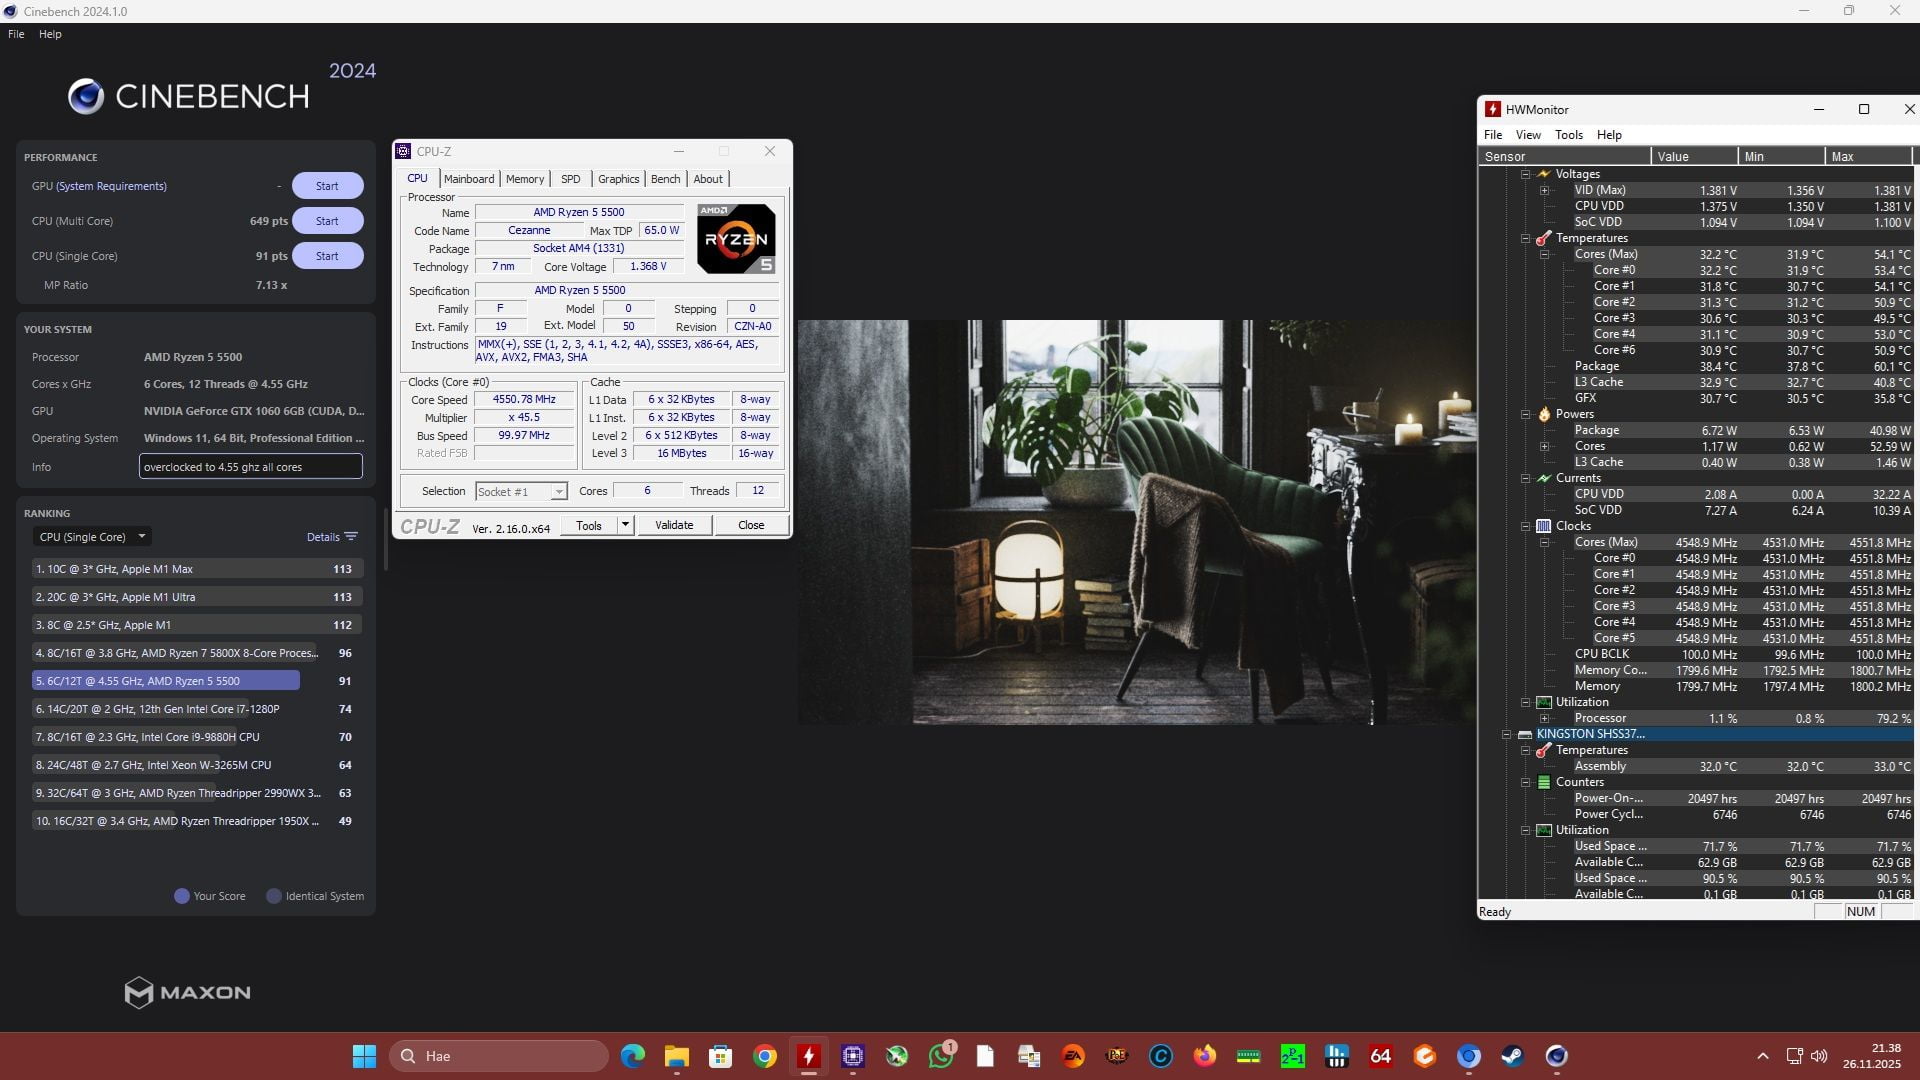Start the CPU (Single Core) benchmark
Image resolution: width=1920 pixels, height=1080 pixels.
pyautogui.click(x=327, y=256)
